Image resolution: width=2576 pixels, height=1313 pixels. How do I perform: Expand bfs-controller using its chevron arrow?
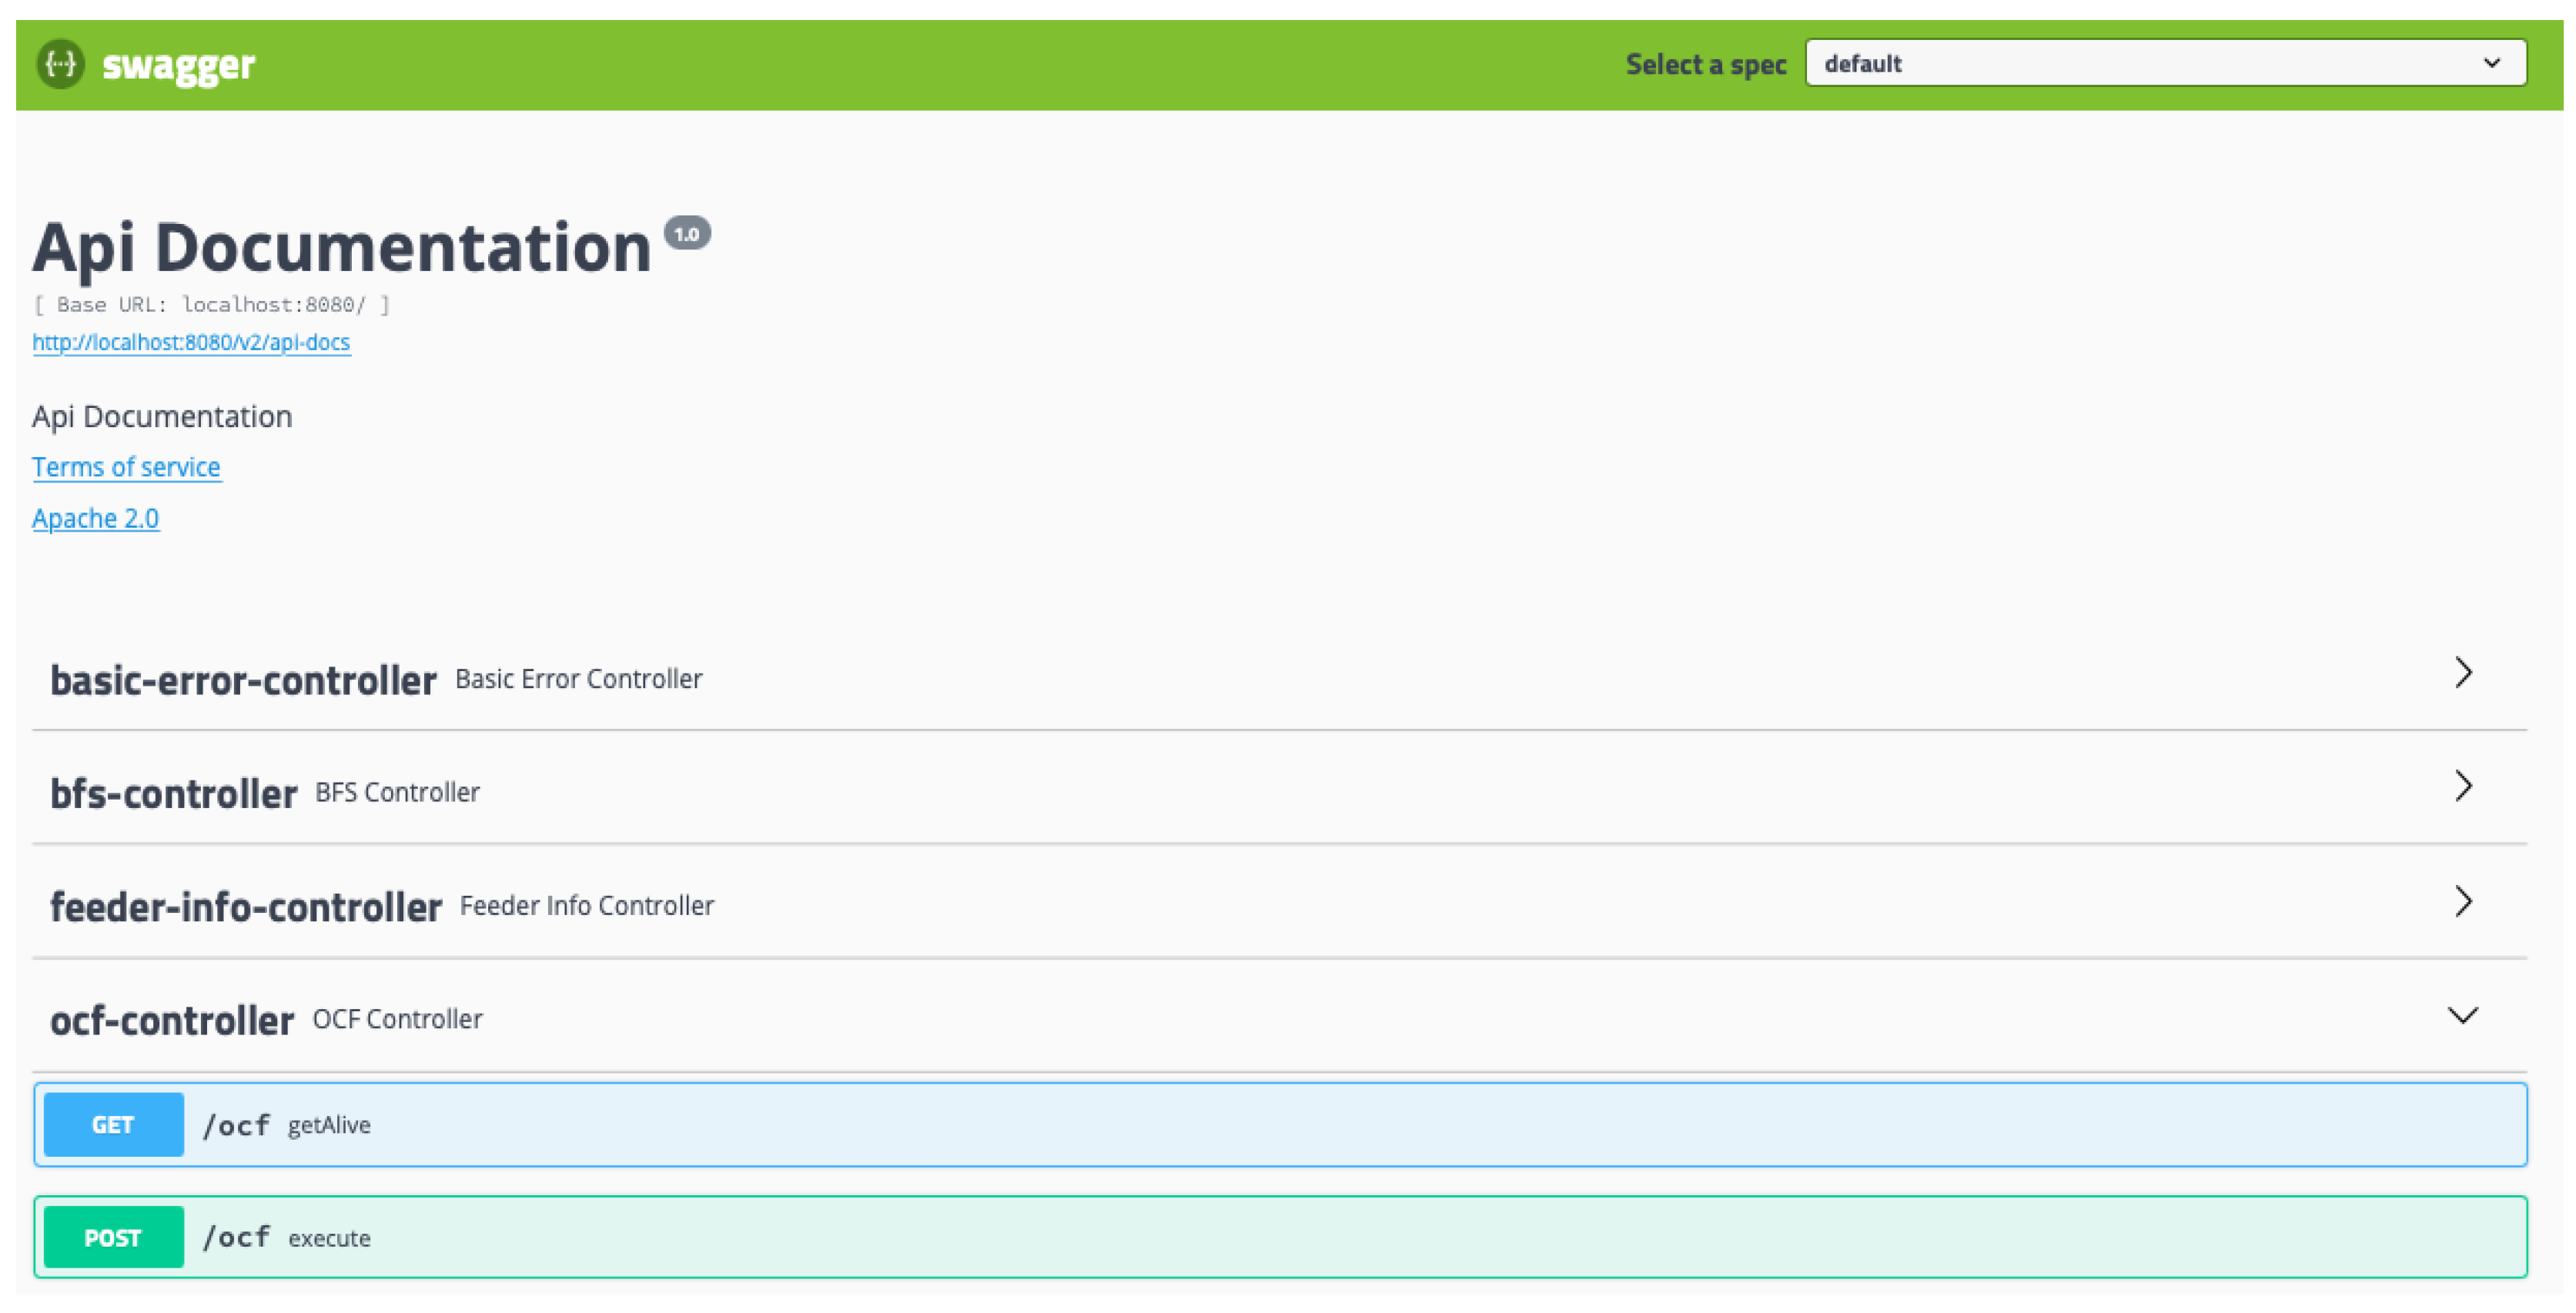pyautogui.click(x=2463, y=787)
